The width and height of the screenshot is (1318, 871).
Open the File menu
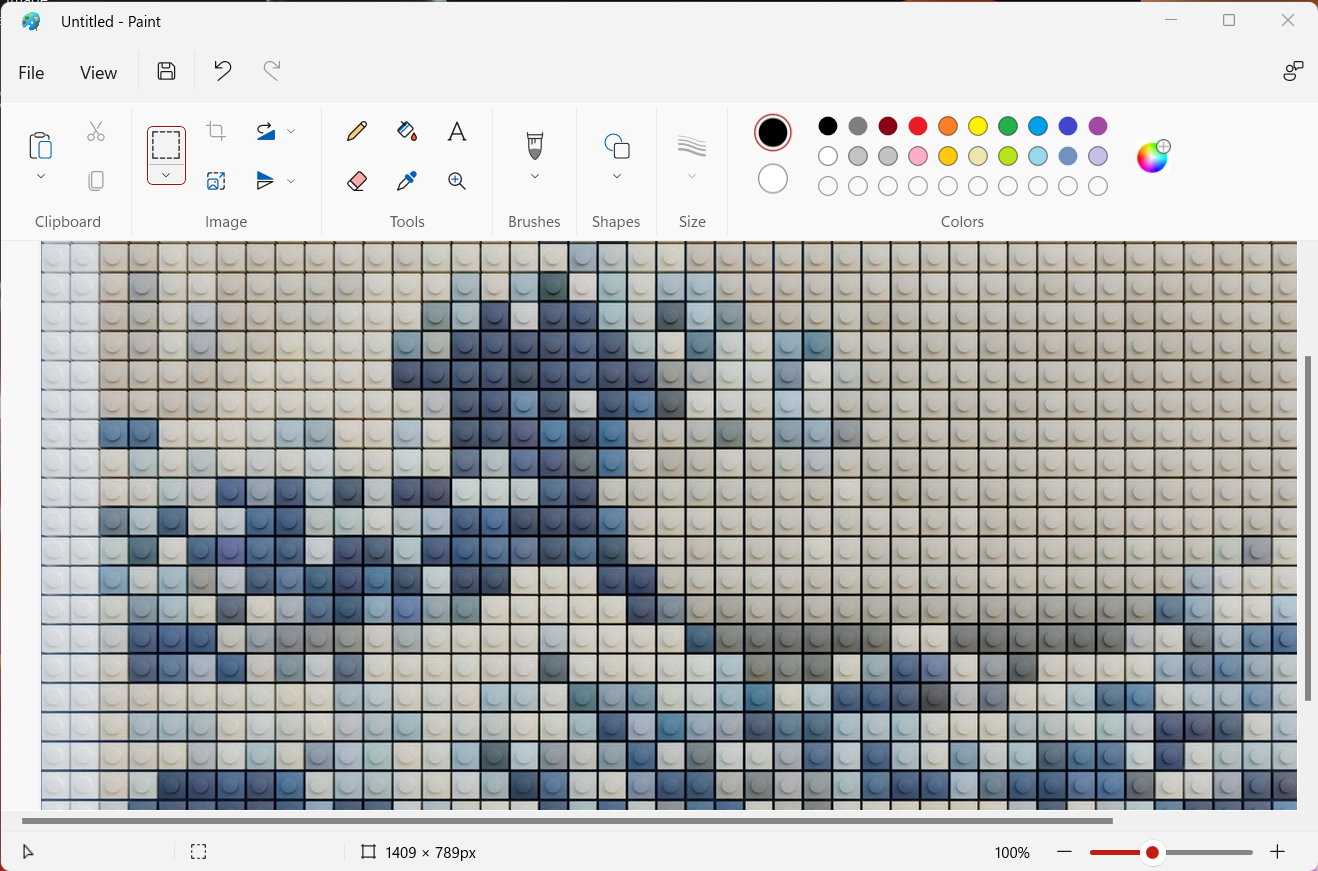(31, 72)
